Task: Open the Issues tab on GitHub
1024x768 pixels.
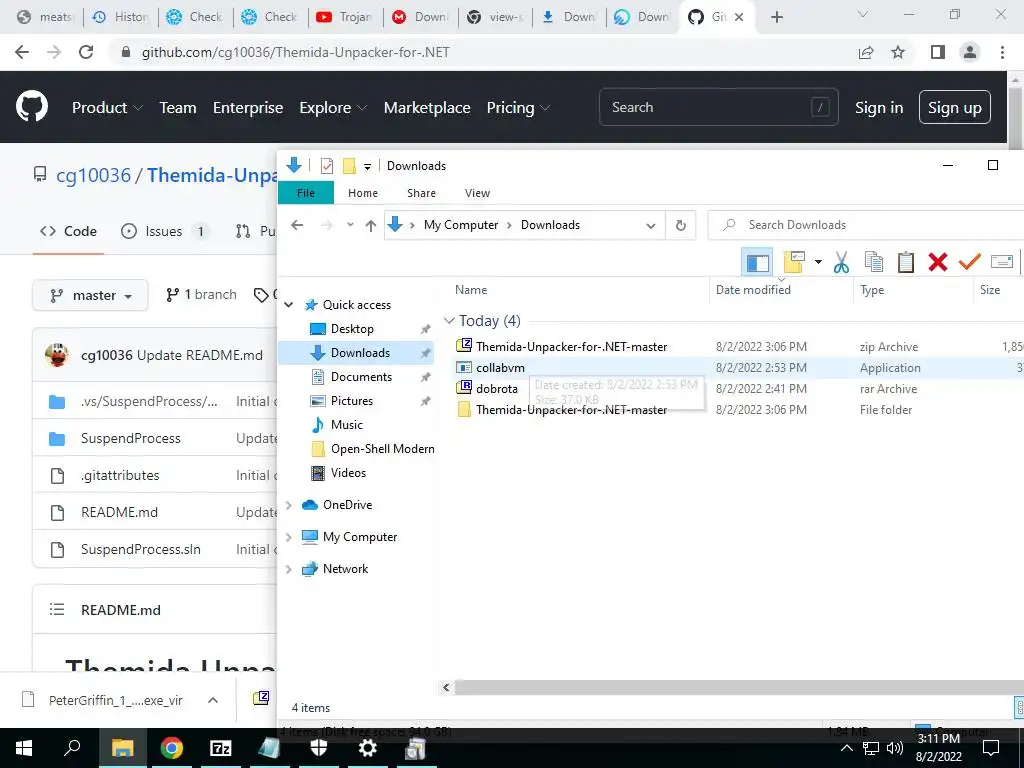Action: tap(165, 231)
